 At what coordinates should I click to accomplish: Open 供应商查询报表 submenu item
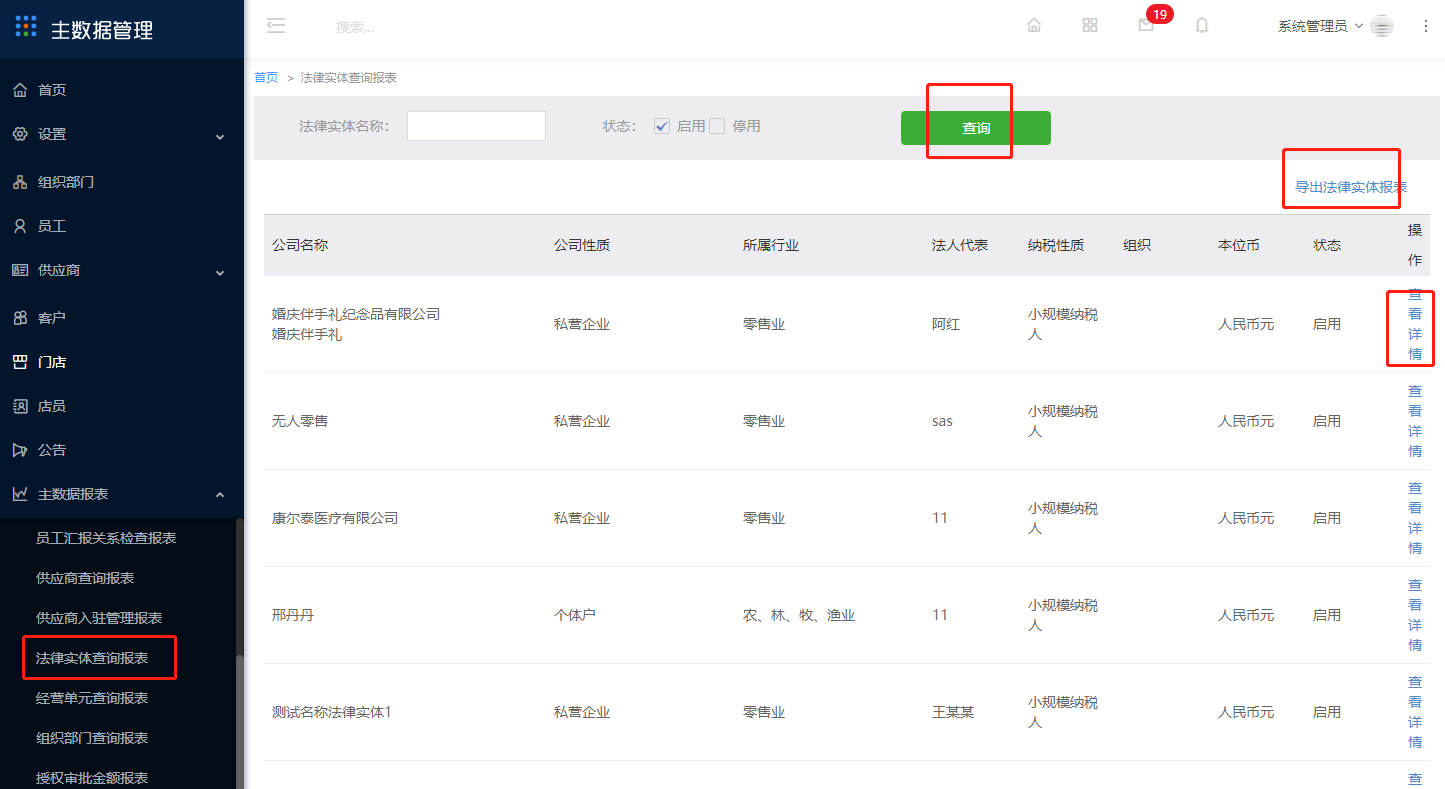(85, 578)
